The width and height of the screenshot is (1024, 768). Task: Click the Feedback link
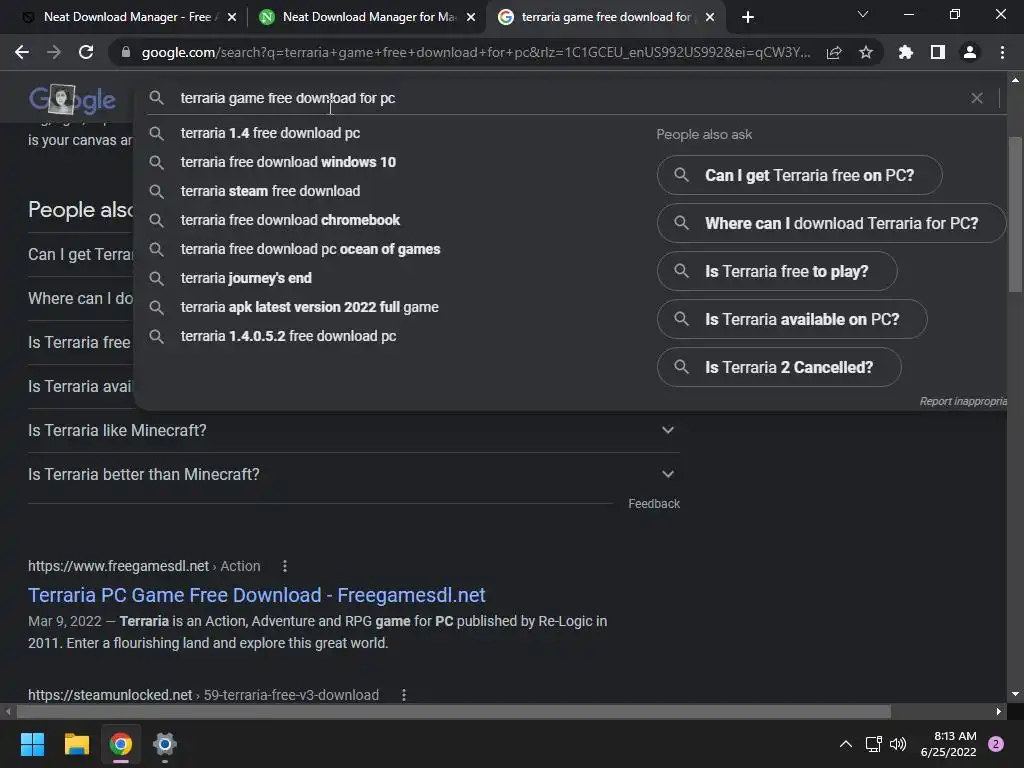[x=654, y=504]
